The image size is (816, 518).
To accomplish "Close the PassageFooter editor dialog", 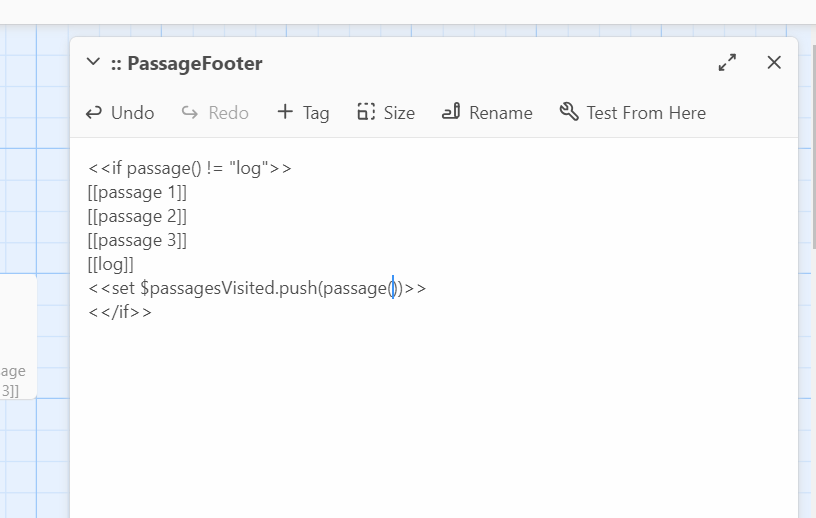I will tap(774, 62).
